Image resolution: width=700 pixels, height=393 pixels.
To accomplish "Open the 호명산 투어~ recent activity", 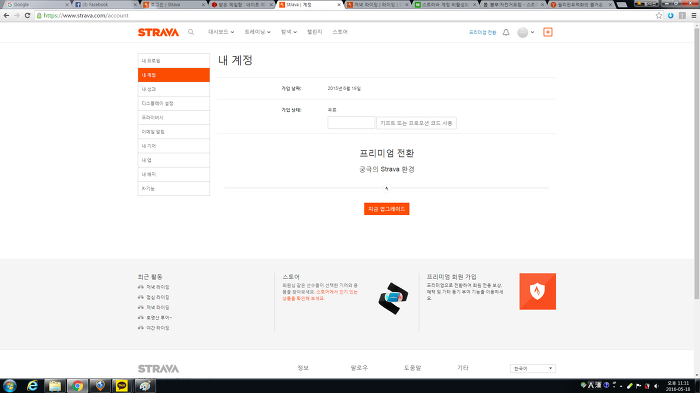I will [159, 318].
